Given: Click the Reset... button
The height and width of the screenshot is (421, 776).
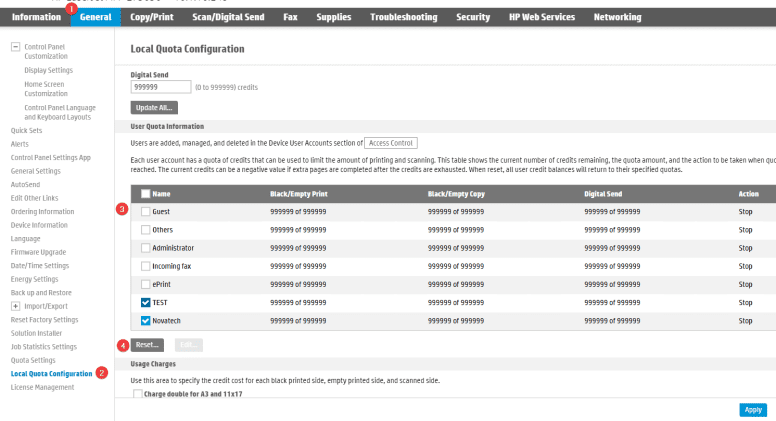Looking at the screenshot, I should point(149,344).
